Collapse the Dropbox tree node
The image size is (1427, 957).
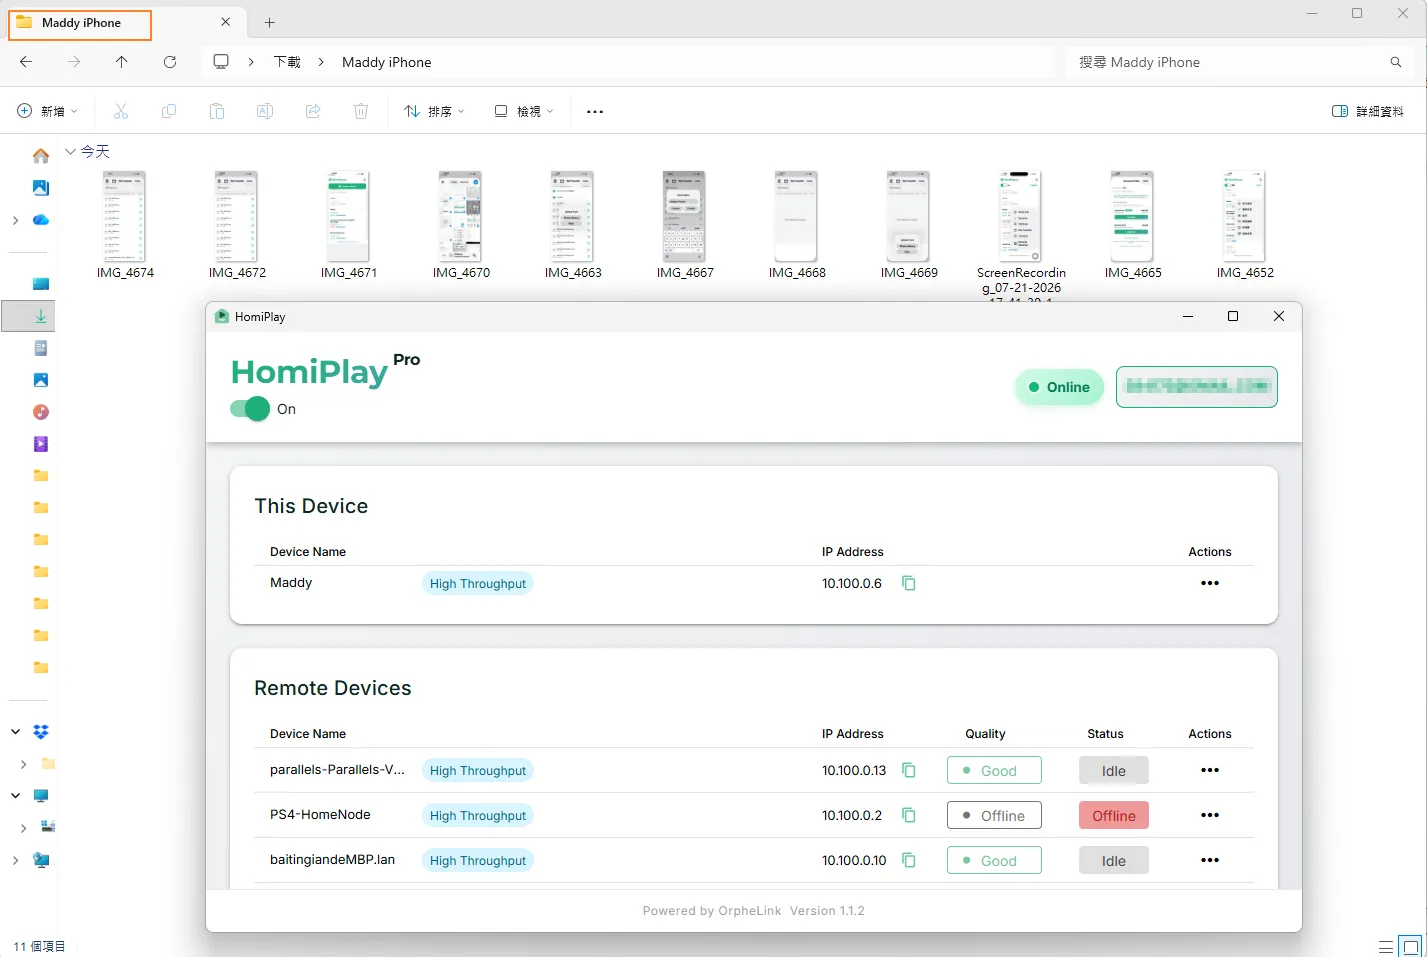(x=15, y=732)
